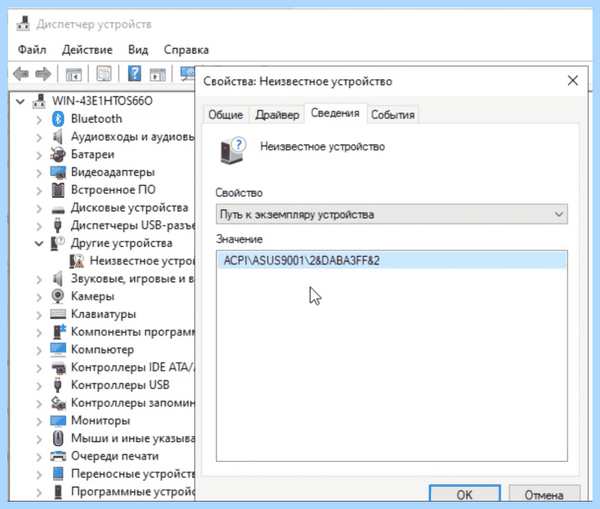Click the Батареи battery icon

(58, 154)
